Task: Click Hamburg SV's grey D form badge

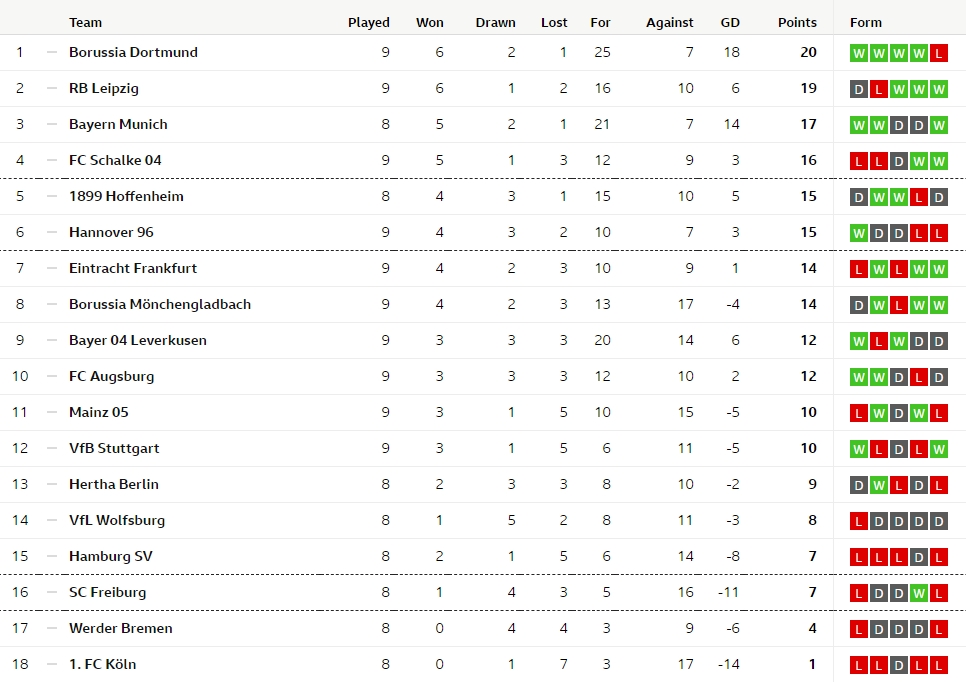Action: point(918,557)
